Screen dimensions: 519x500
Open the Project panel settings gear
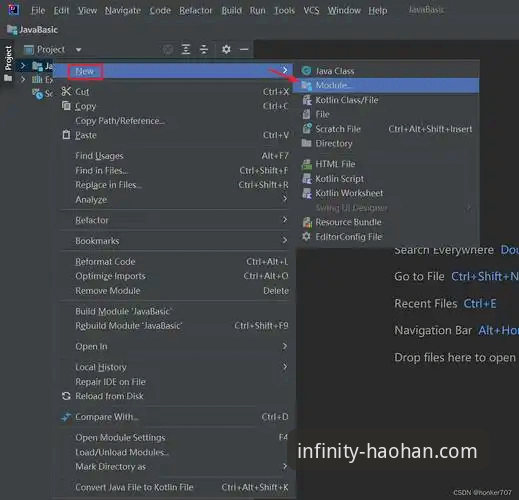point(226,50)
